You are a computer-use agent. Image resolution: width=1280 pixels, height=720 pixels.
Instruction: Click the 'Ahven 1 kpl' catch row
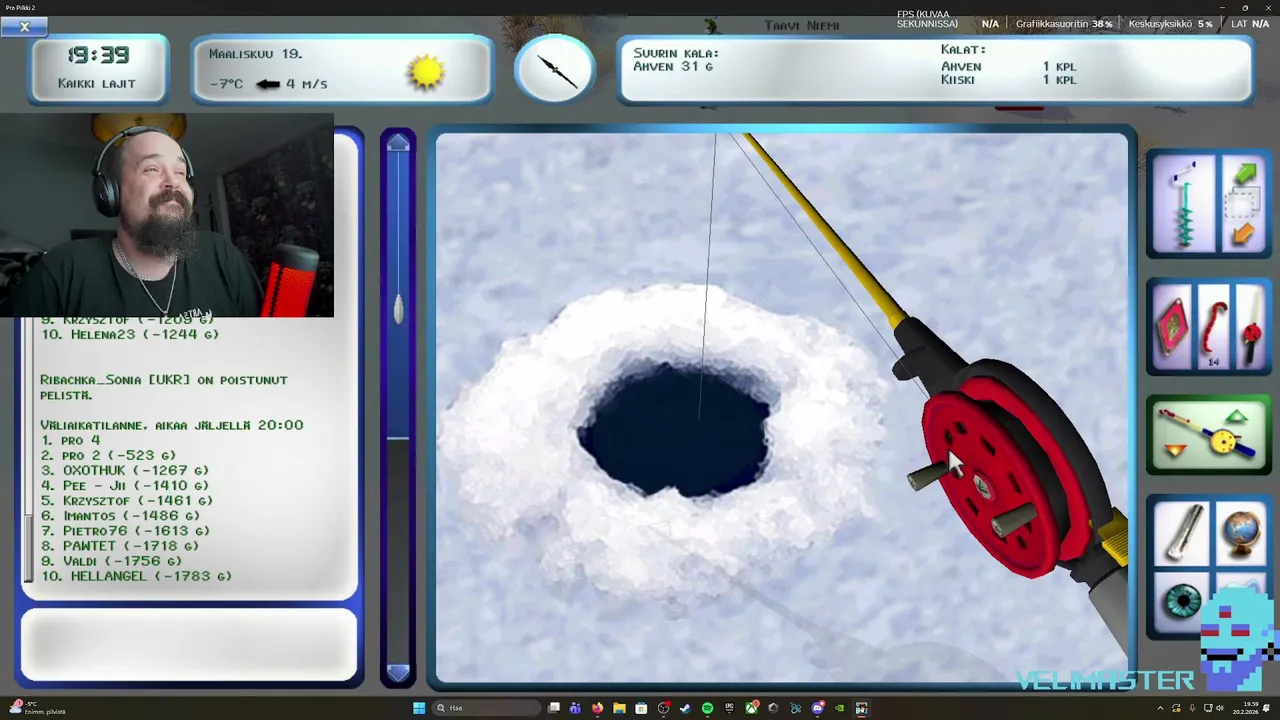pyautogui.click(x=1008, y=67)
